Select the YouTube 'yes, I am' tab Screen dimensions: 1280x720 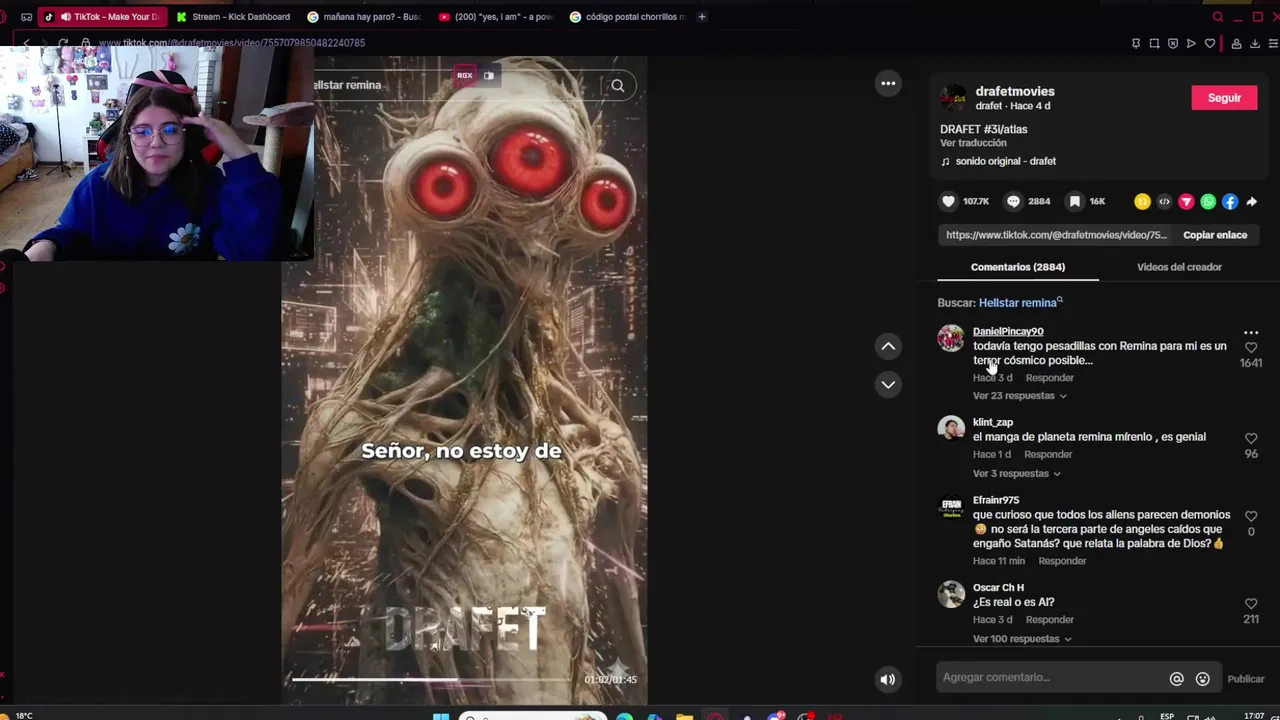pos(496,17)
